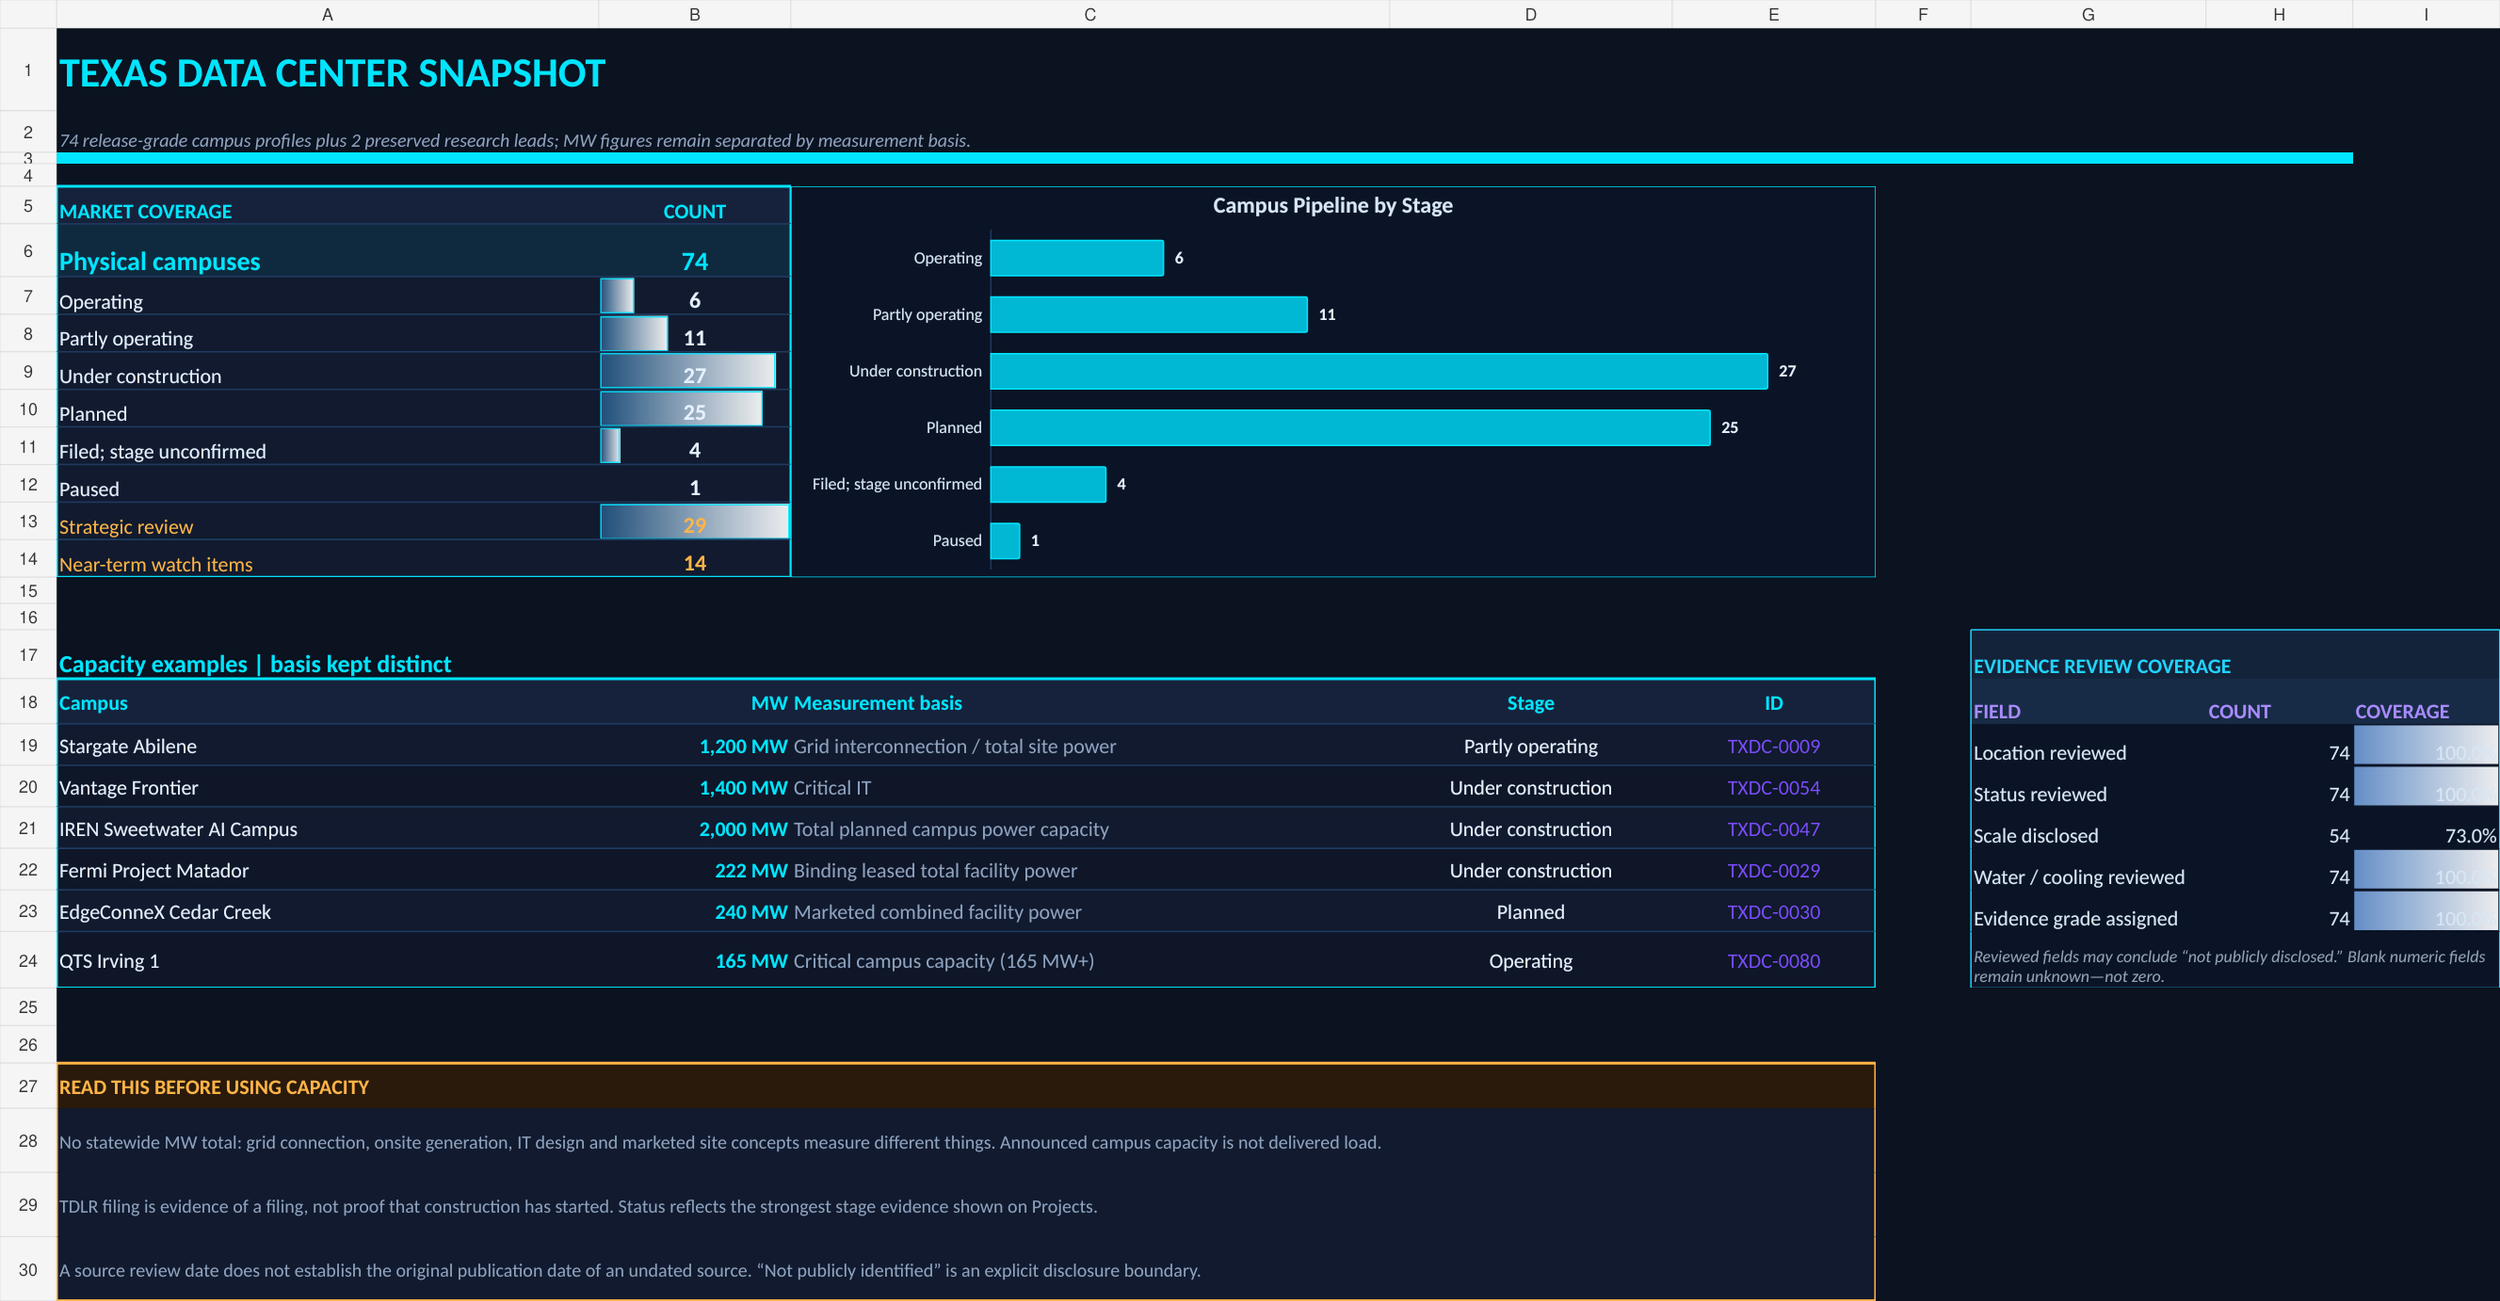Image resolution: width=2500 pixels, height=1301 pixels.
Task: Click the Location reviewed row label
Action: pos(2049,753)
